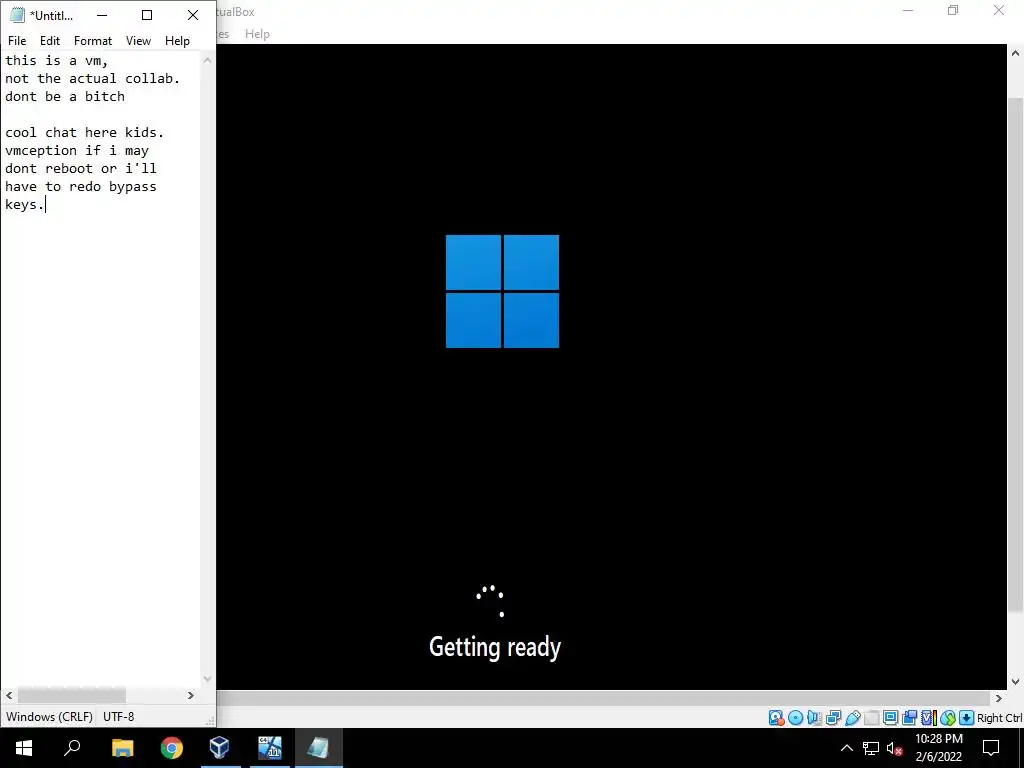Switch to VirtualBox Manager taskbar icon

(220, 748)
